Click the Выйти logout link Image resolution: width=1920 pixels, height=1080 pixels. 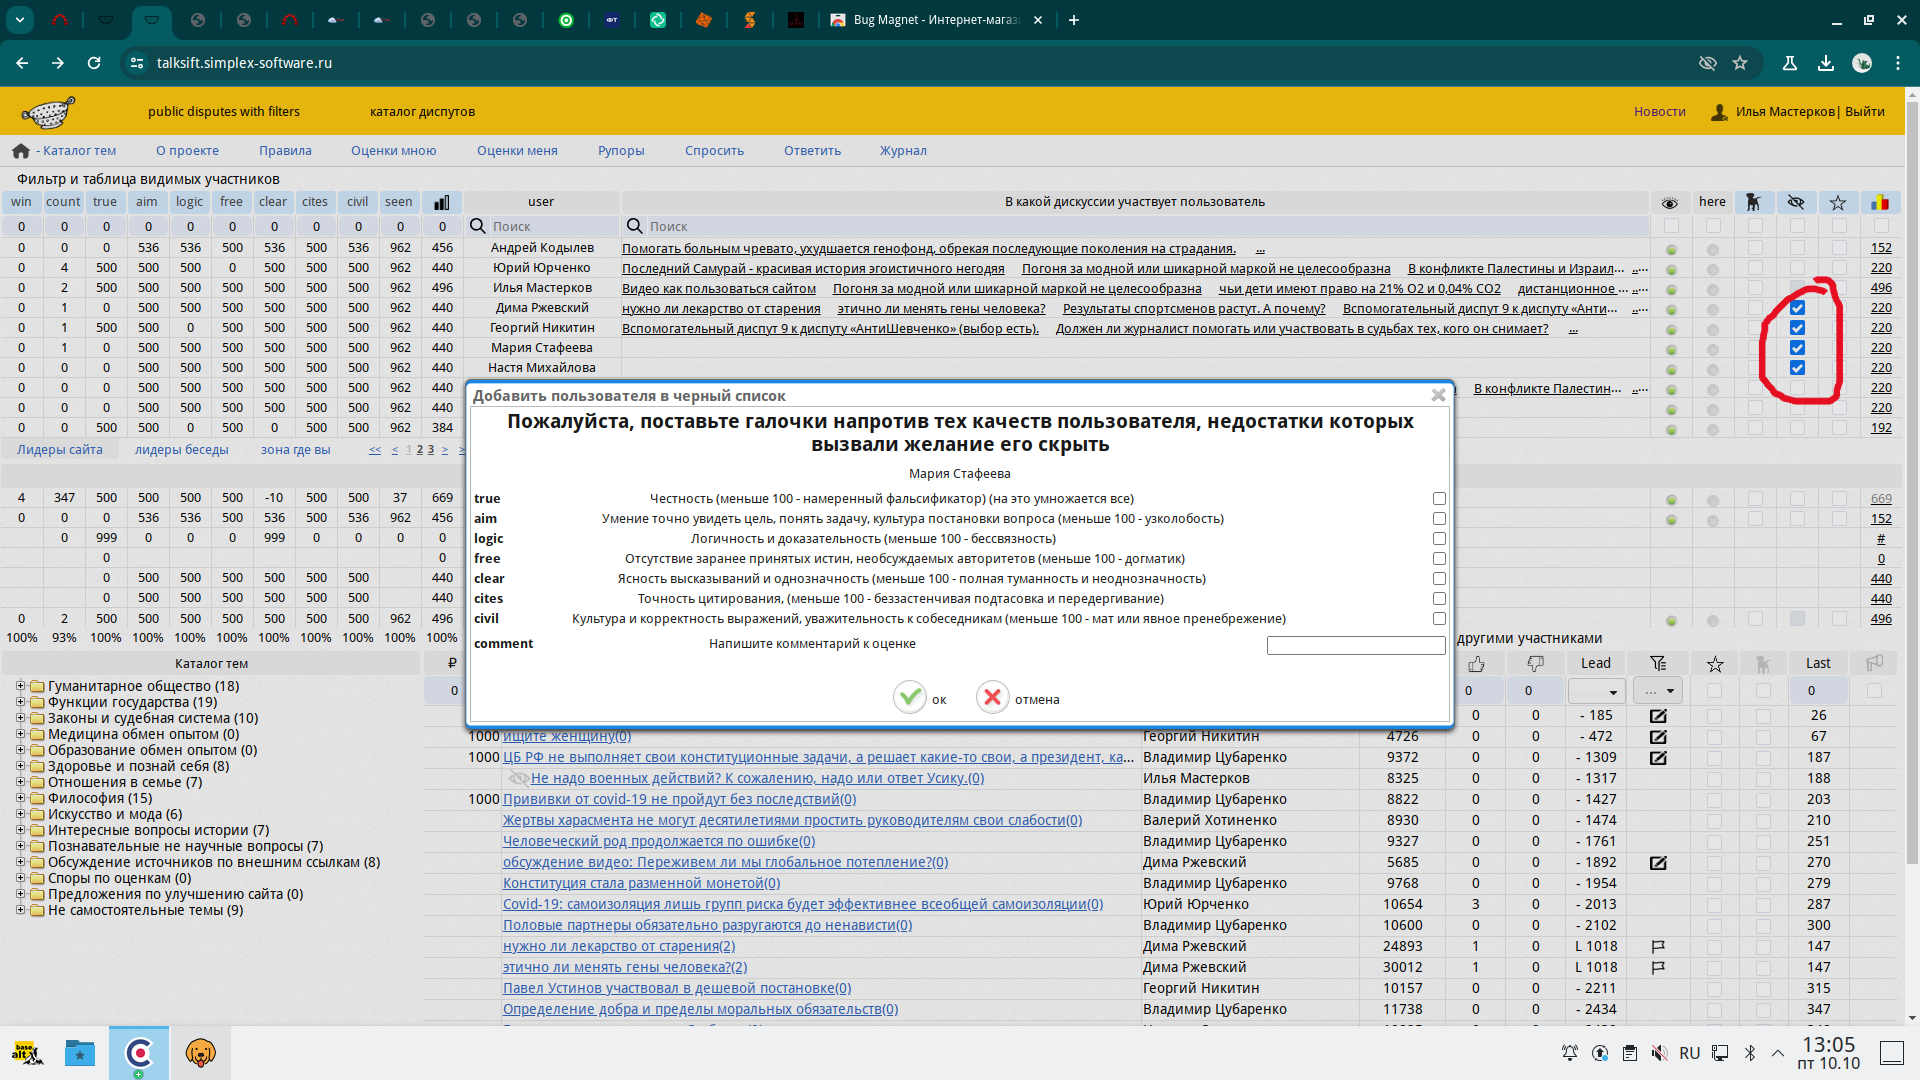point(1864,112)
